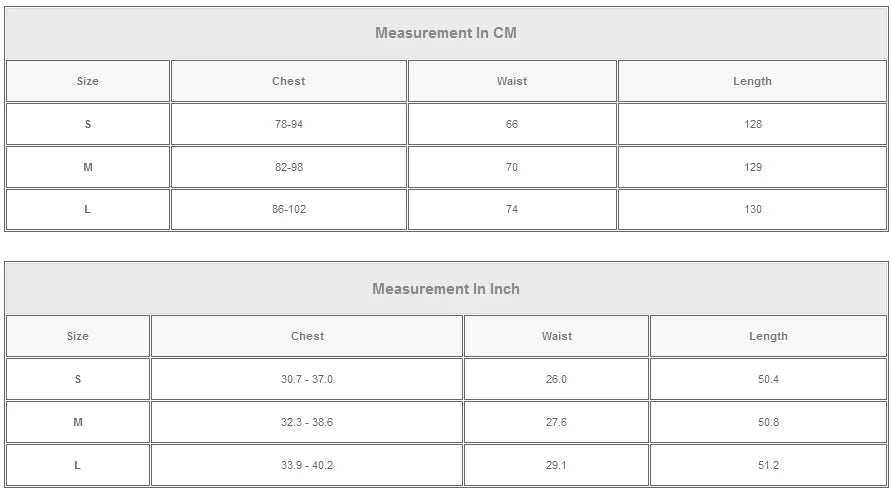Click the length value 128
The height and width of the screenshot is (492, 891).
coord(752,124)
